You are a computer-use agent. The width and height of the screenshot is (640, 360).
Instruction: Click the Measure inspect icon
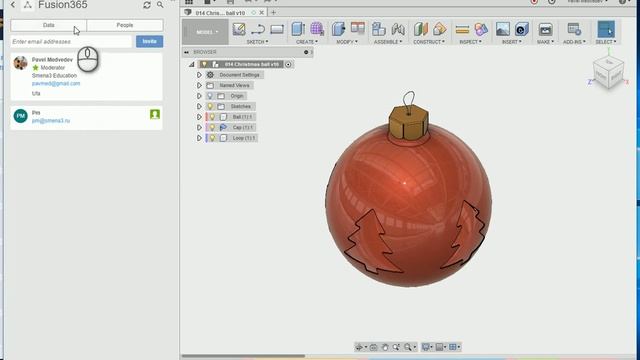click(x=462, y=29)
